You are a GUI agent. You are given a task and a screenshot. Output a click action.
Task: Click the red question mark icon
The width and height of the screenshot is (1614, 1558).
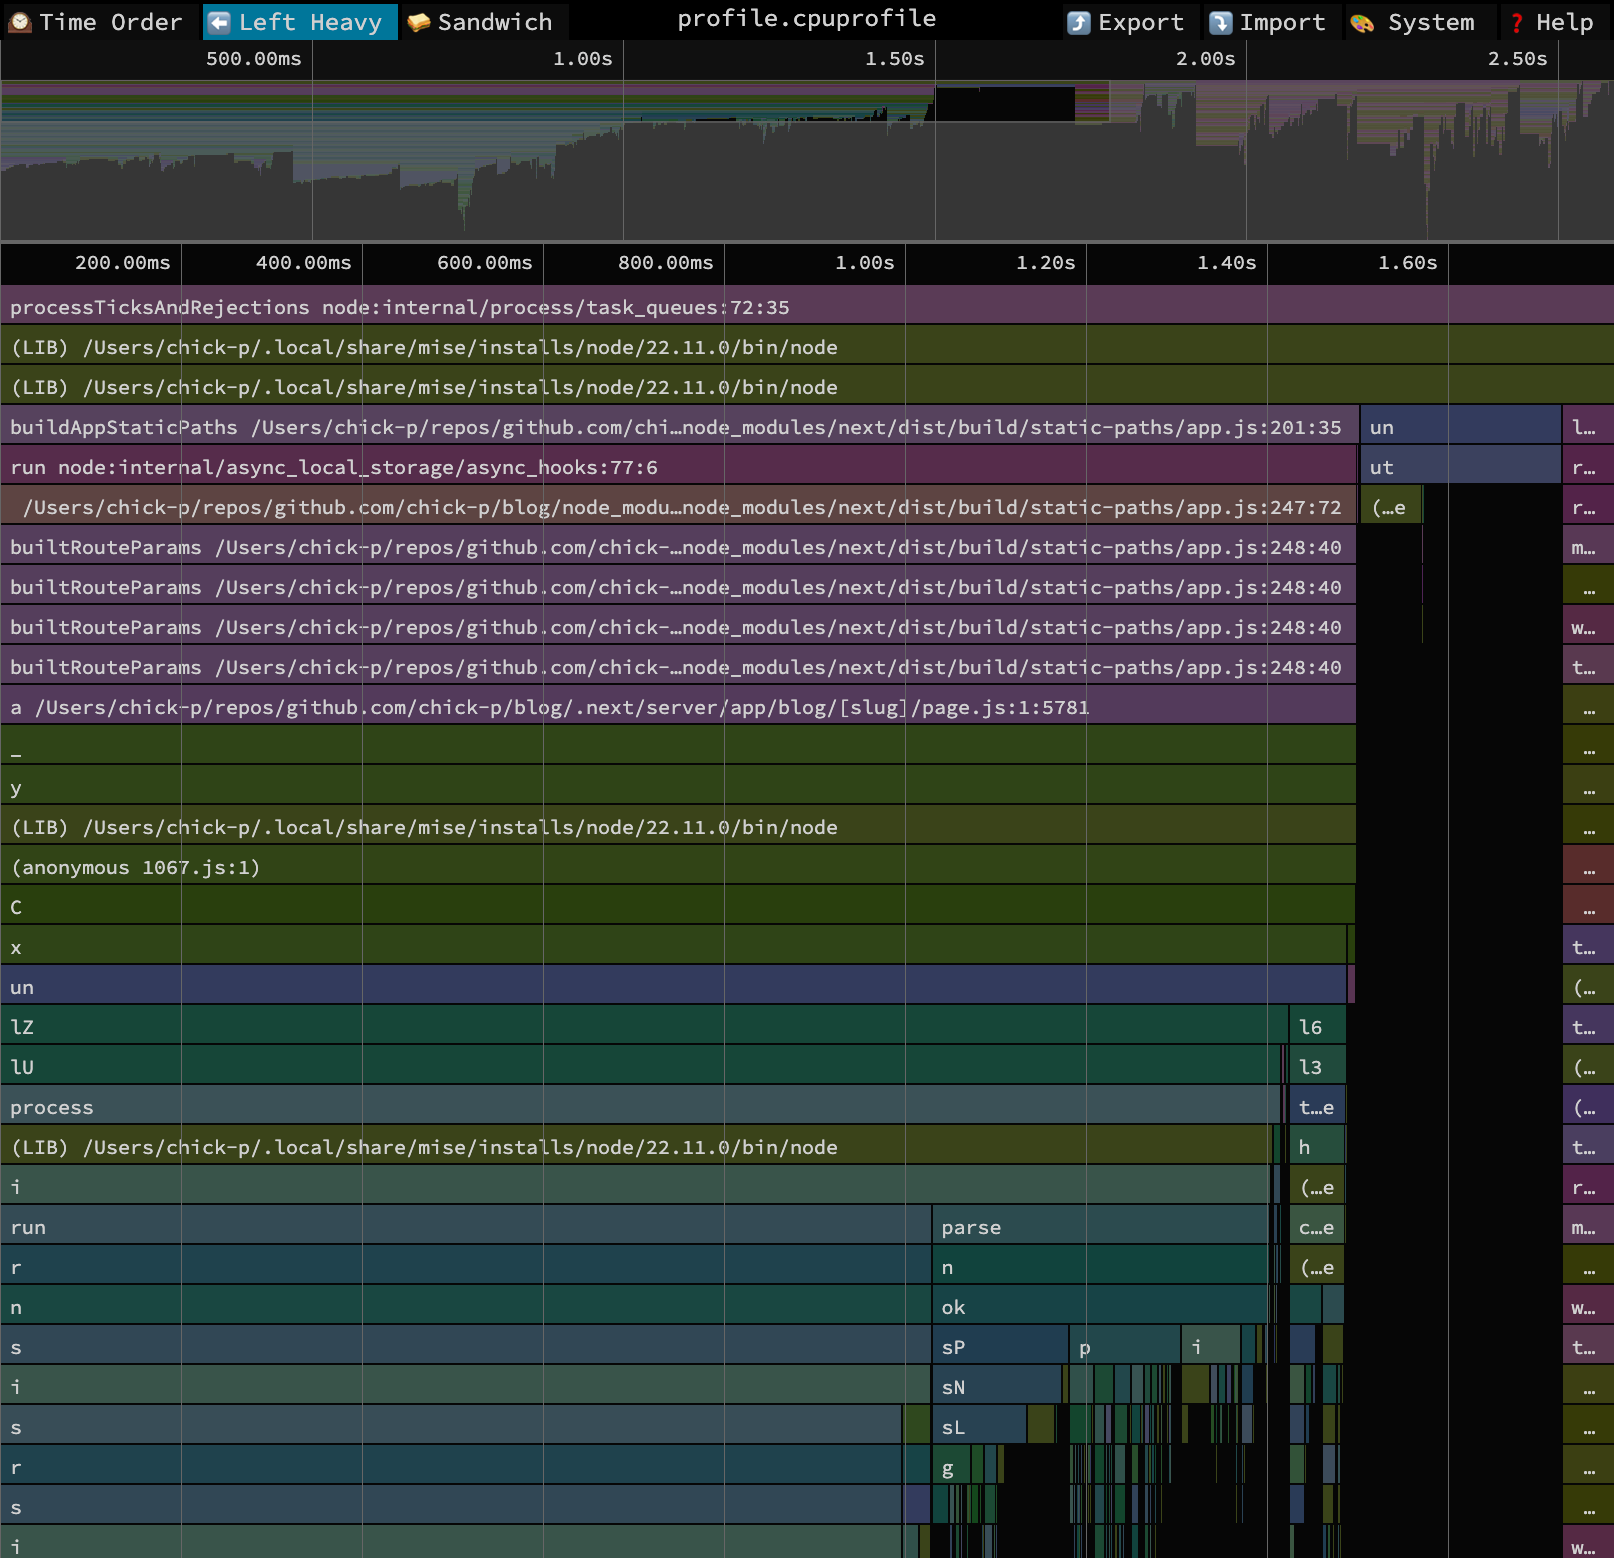tap(1517, 23)
